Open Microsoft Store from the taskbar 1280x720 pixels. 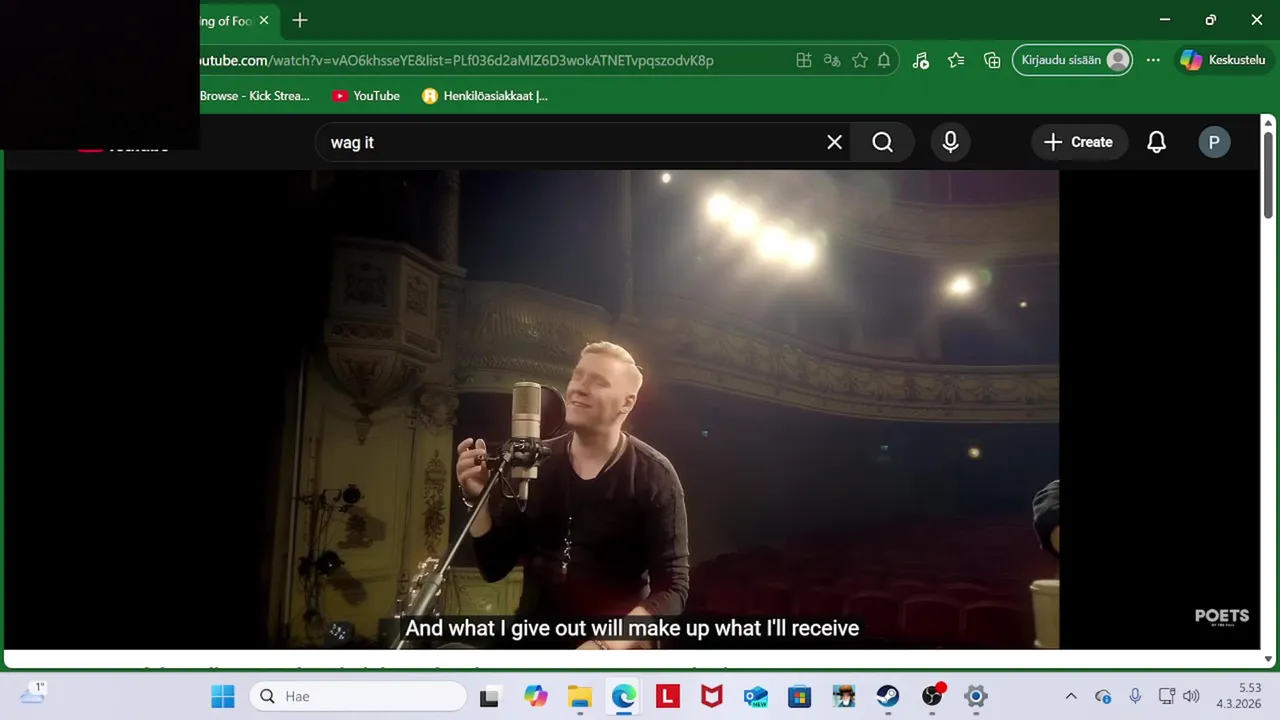(800, 696)
